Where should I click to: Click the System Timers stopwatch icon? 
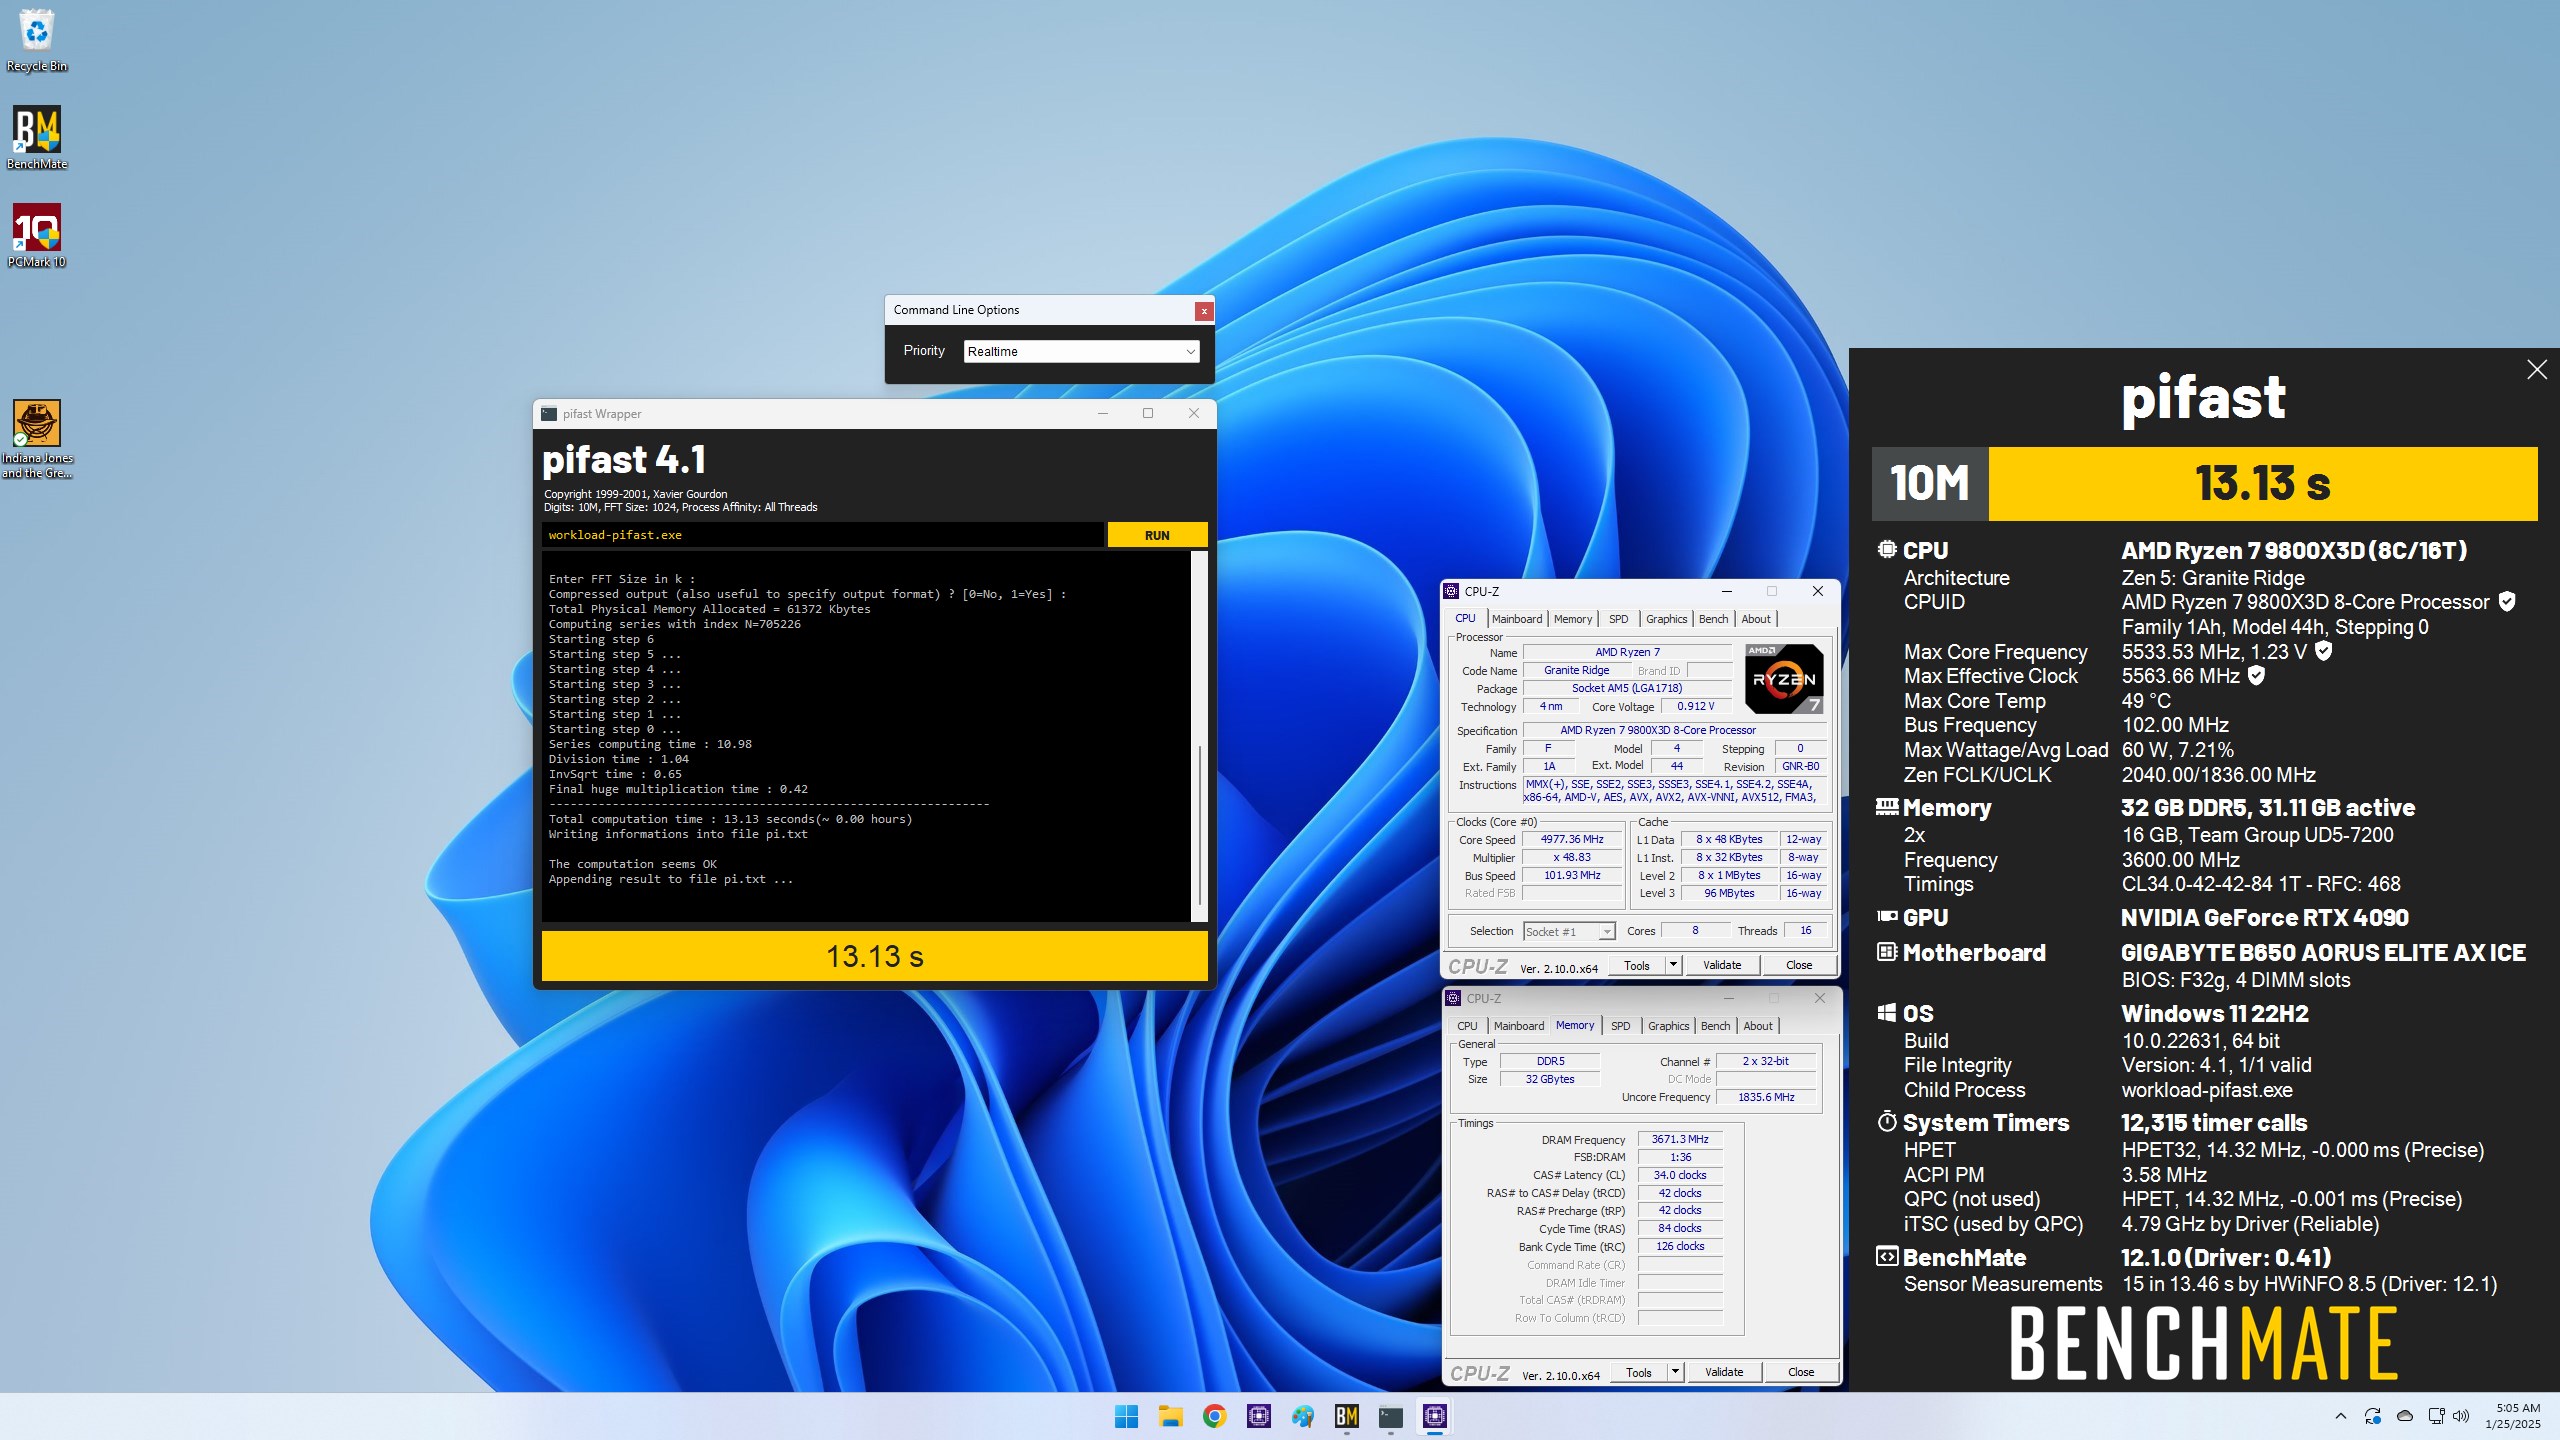pyautogui.click(x=1887, y=1122)
